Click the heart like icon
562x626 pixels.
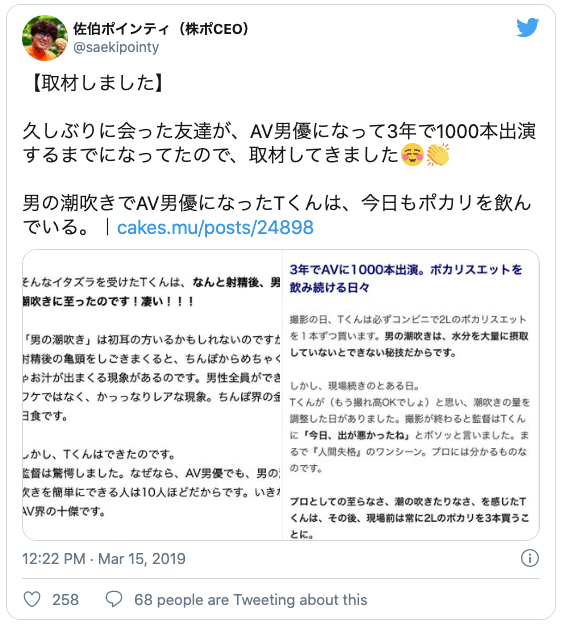point(32,599)
